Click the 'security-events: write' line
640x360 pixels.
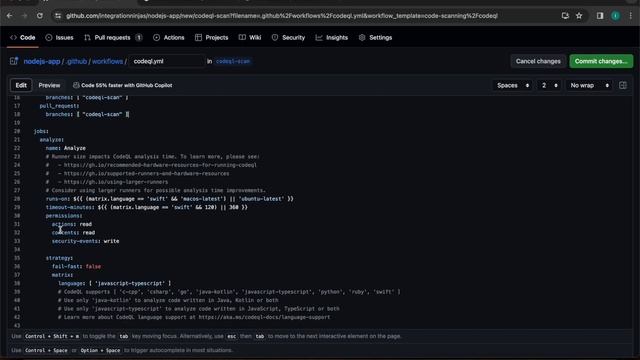click(x=85, y=241)
